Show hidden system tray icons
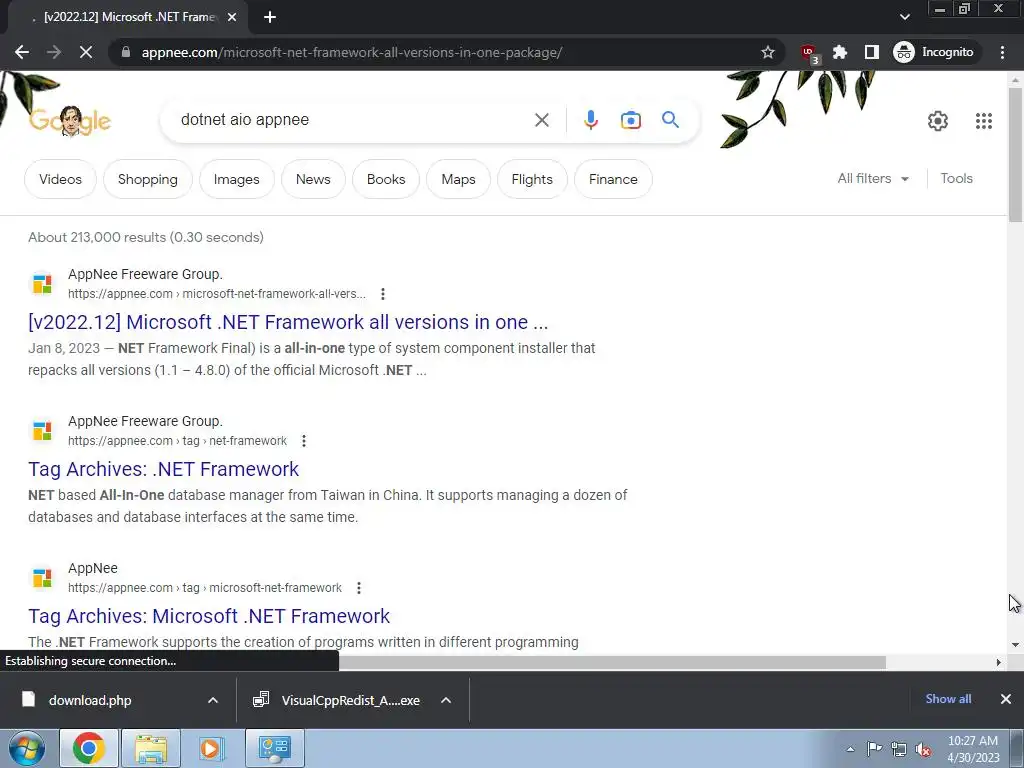 (850, 749)
